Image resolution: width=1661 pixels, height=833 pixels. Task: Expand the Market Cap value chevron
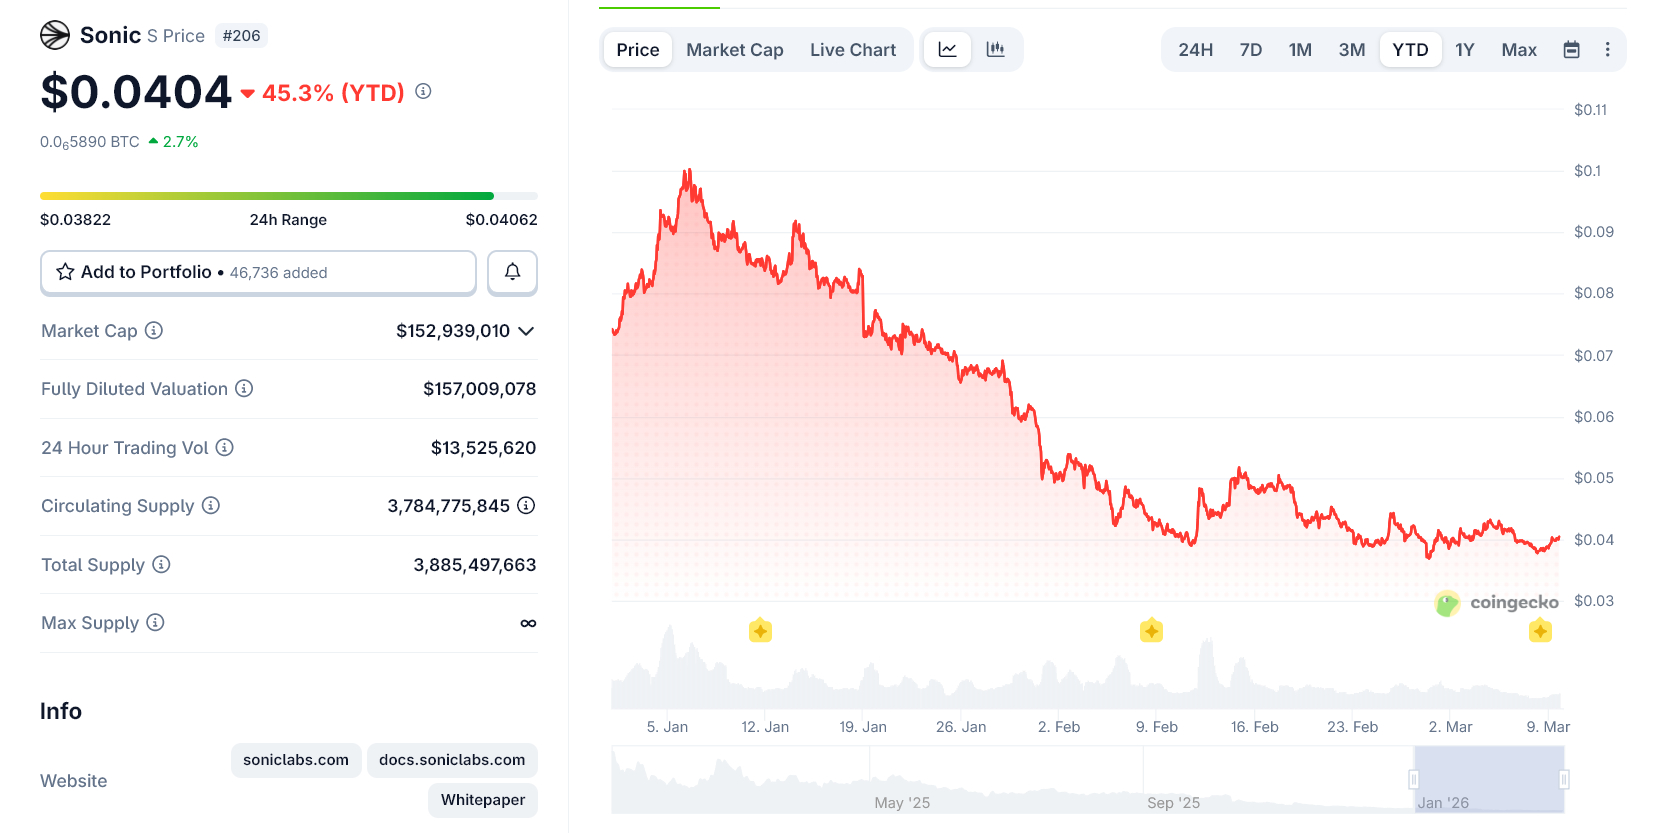pyautogui.click(x=527, y=331)
